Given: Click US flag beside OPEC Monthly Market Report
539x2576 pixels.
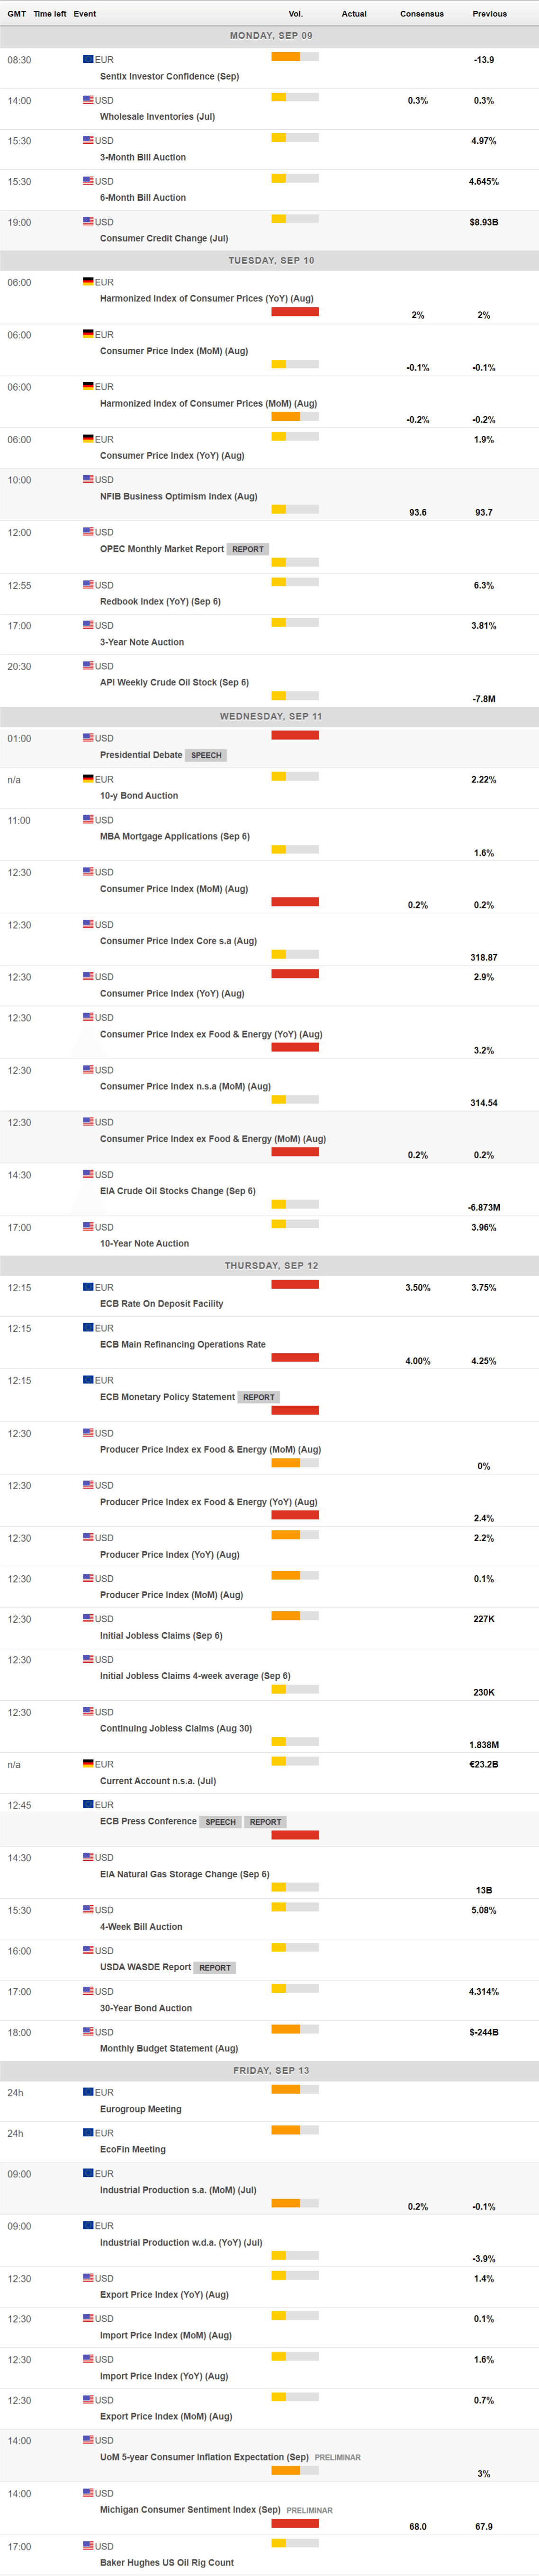Looking at the screenshot, I should (x=88, y=532).
